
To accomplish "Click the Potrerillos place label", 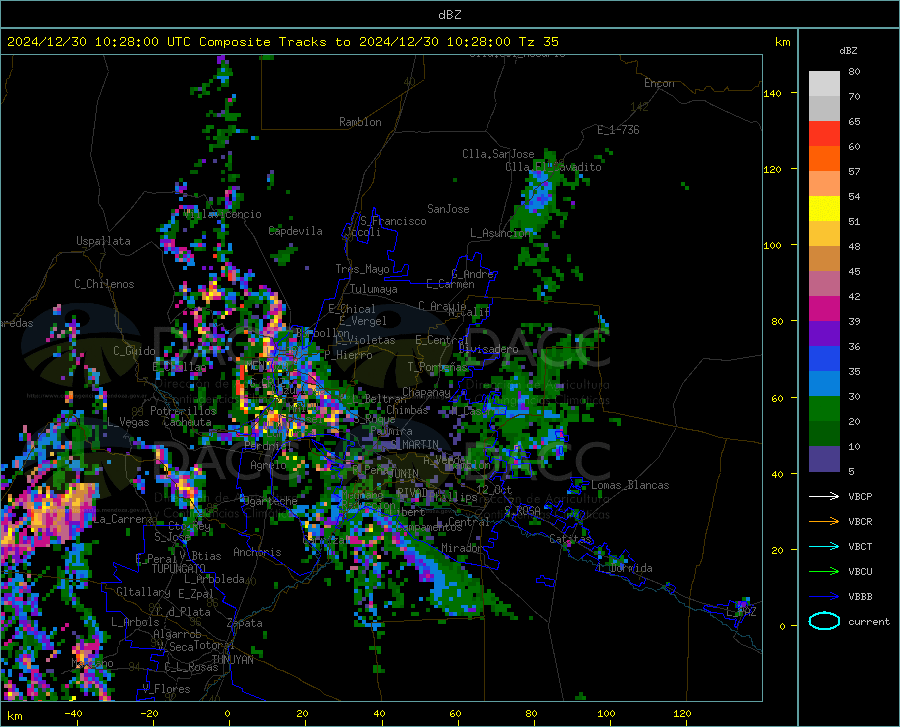I will pyautogui.click(x=183, y=411).
